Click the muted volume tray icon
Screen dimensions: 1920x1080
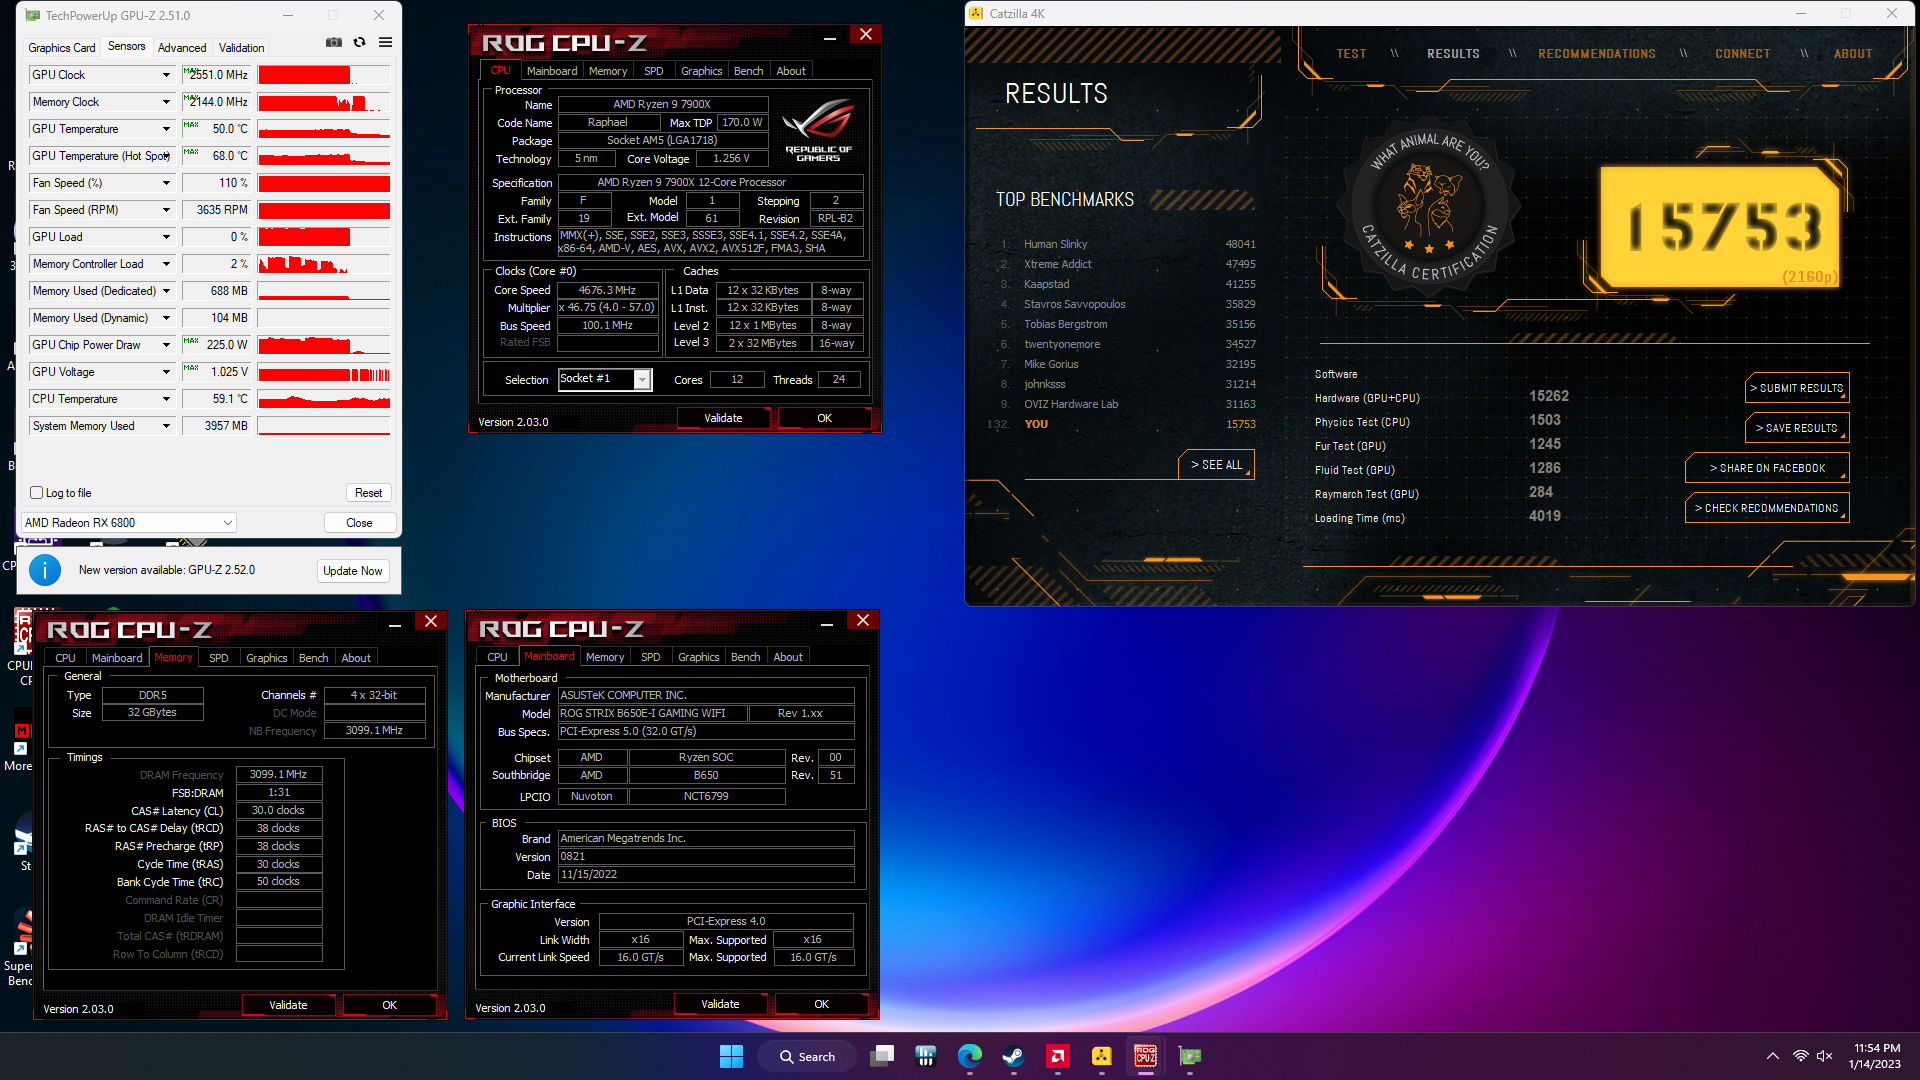pyautogui.click(x=1825, y=1056)
